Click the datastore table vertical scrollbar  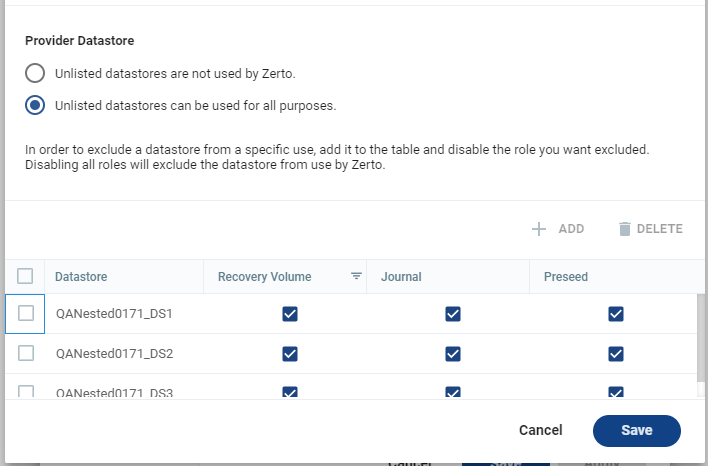(x=702, y=340)
